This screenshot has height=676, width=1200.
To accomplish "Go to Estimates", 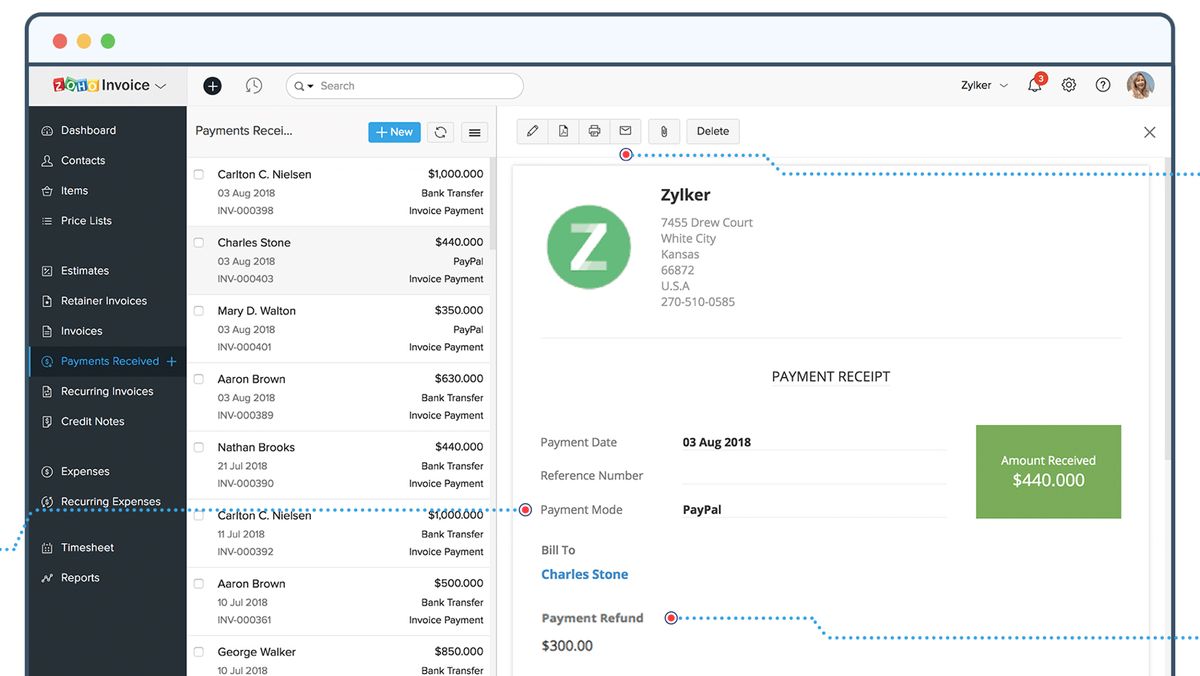I will tap(85, 270).
